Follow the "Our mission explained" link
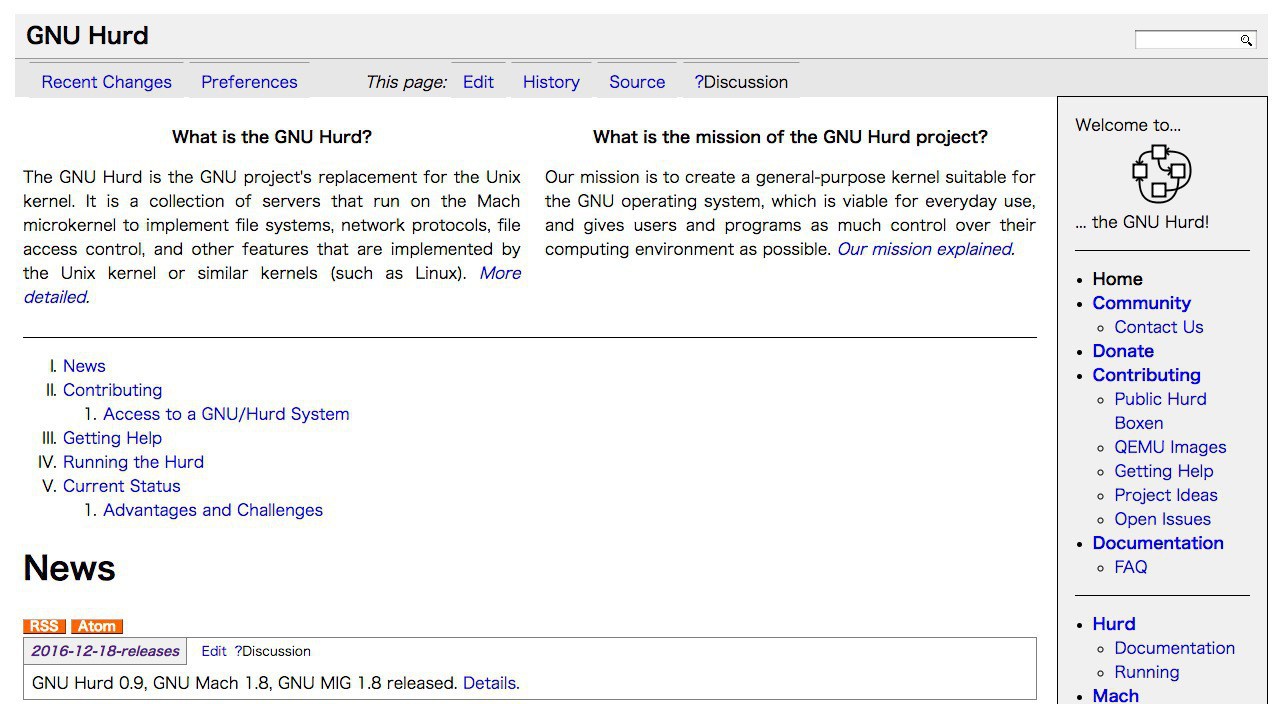The height and width of the screenshot is (704, 1279). point(924,249)
